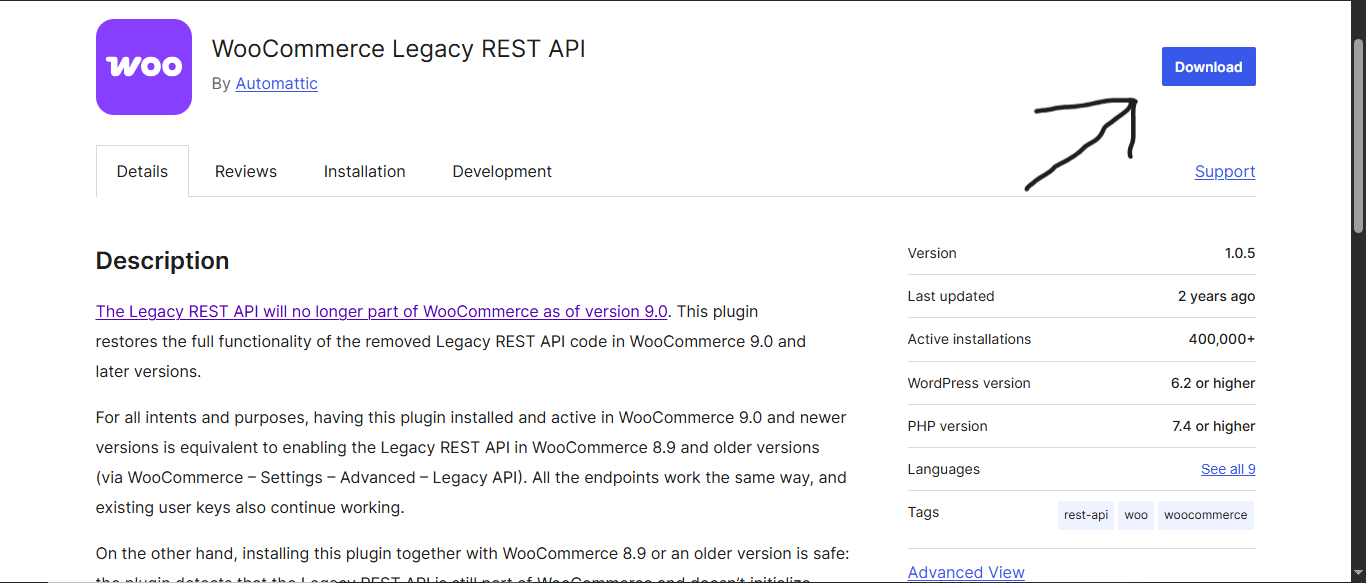This screenshot has width=1366, height=583.
Task: Click the version value 1.0.5
Action: tap(1240, 253)
